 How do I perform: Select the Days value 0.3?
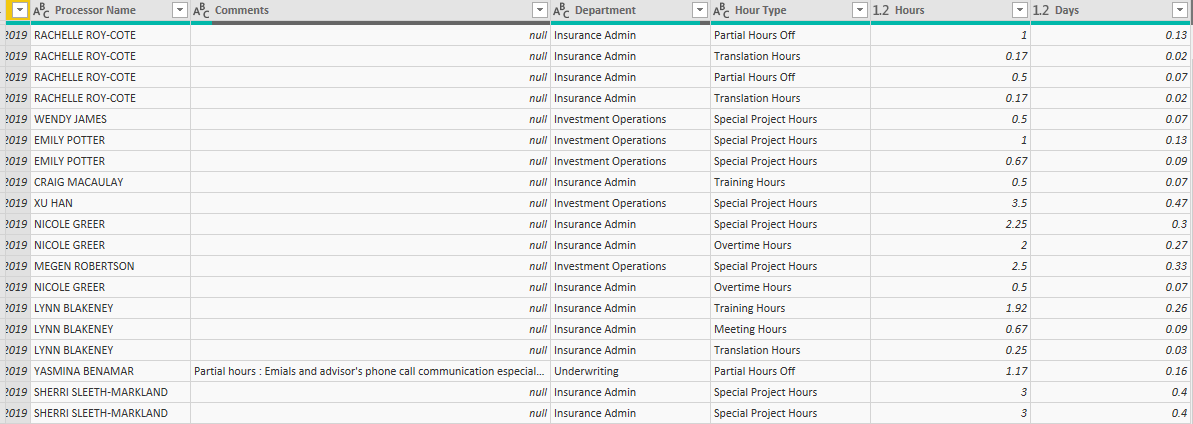click(x=1111, y=225)
